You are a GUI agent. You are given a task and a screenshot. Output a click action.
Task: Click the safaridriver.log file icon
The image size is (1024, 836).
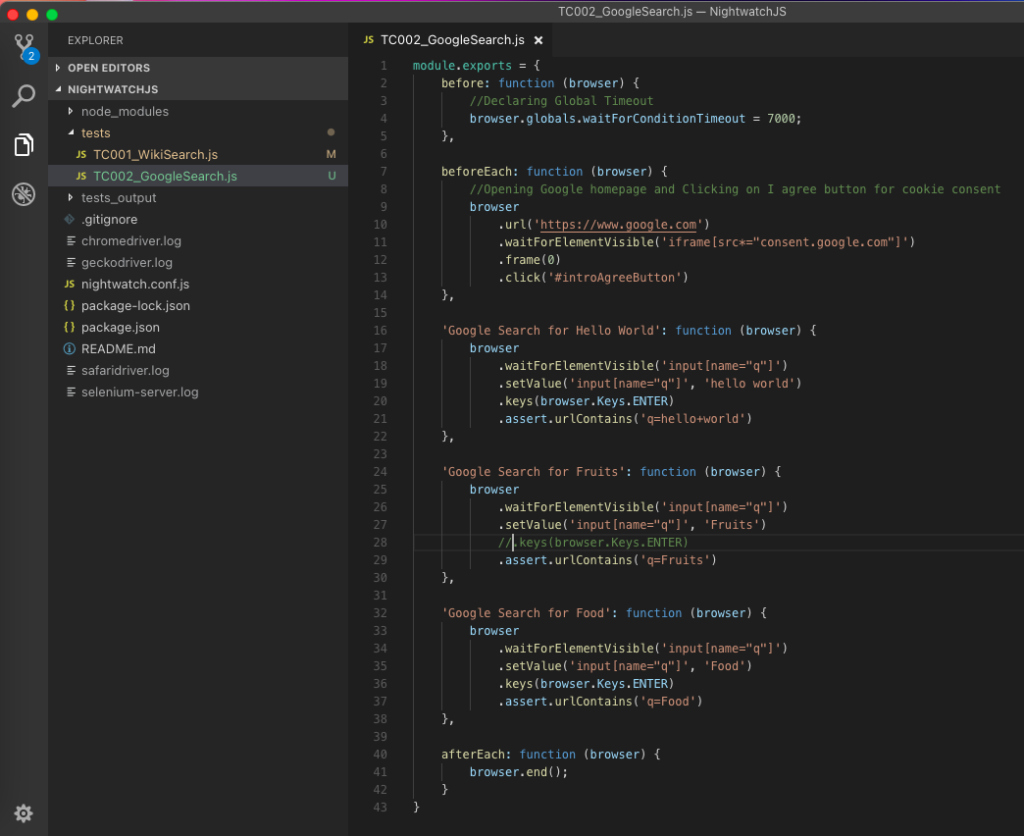71,370
